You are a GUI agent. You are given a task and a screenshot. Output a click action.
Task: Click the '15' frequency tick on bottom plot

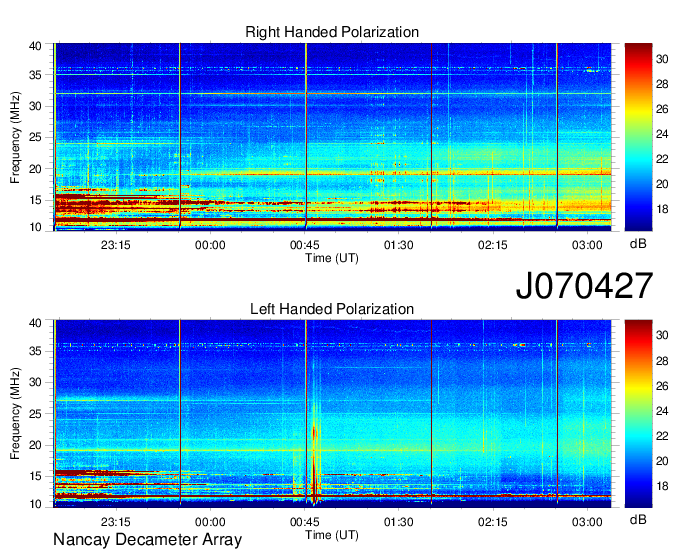click(x=35, y=477)
